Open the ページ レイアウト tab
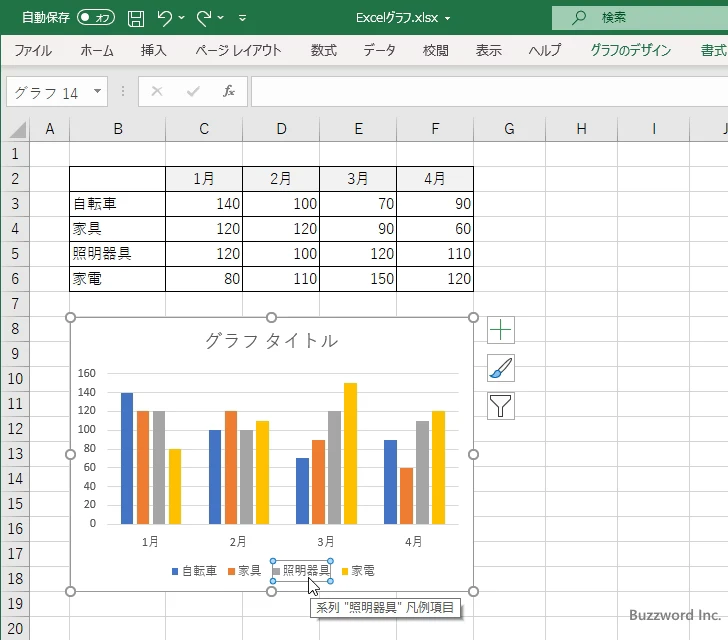Image resolution: width=728 pixels, height=640 pixels. [x=238, y=50]
